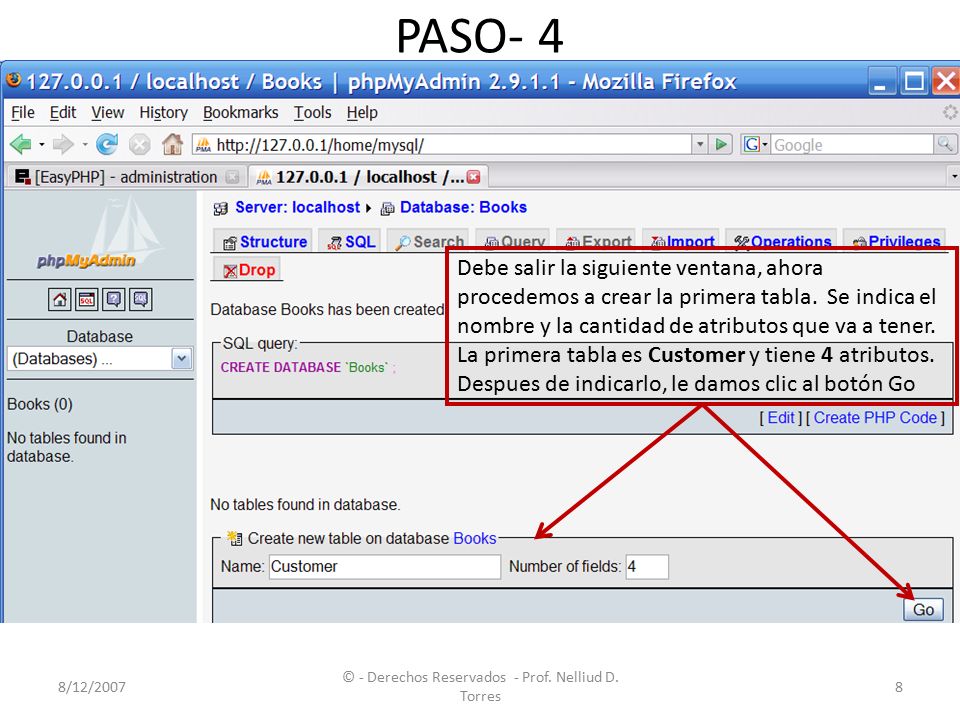The image size is (960, 720).
Task: Click the Server: localhost breadcrumb link
Action: tap(298, 208)
